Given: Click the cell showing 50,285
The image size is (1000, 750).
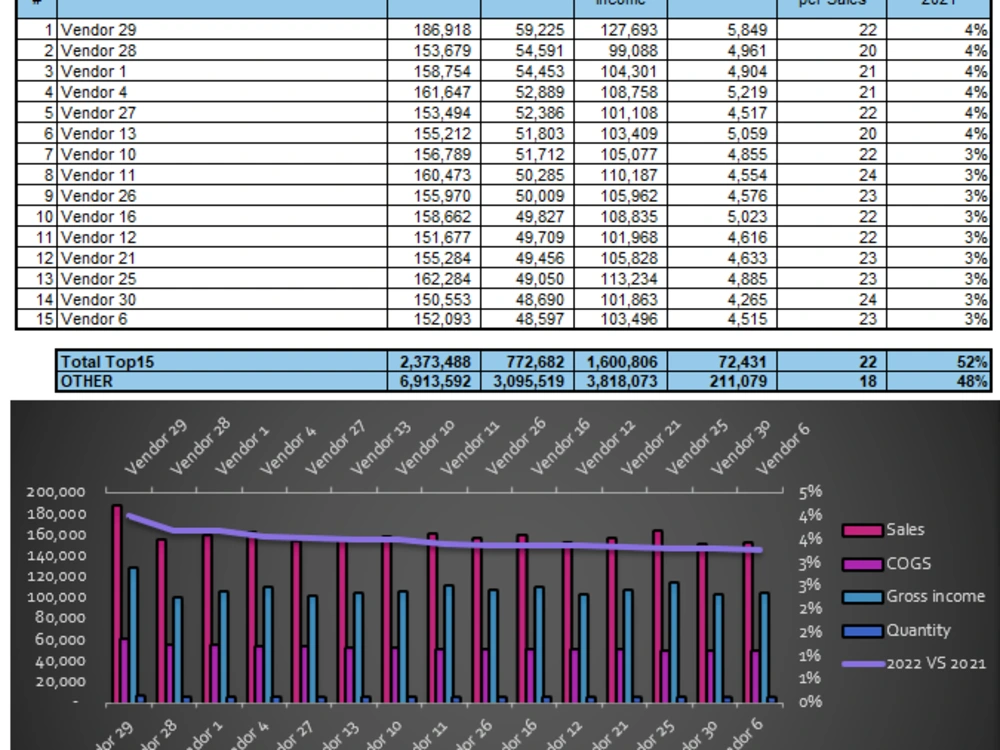Looking at the screenshot, I should point(527,175).
